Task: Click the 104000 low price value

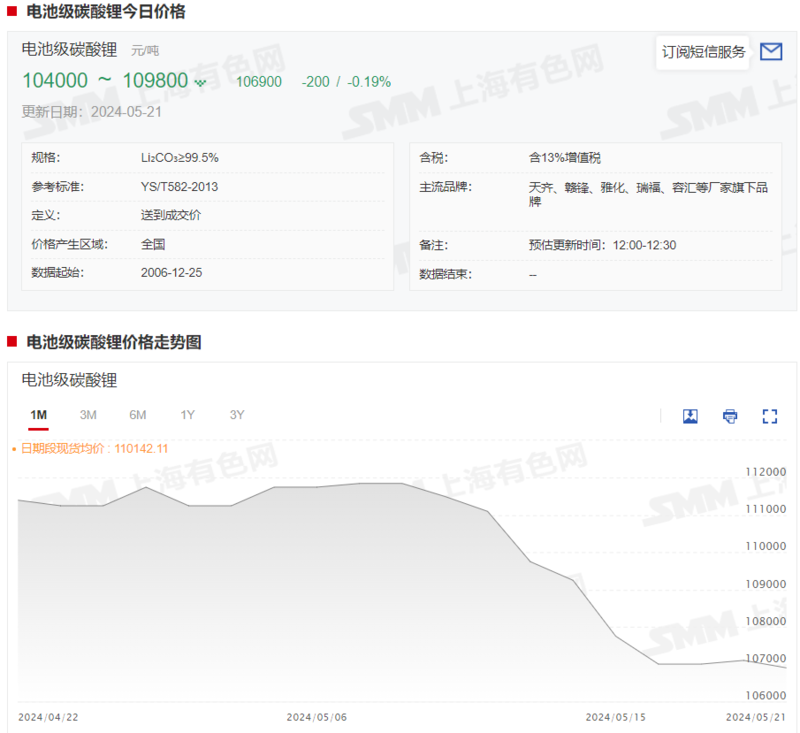Action: (x=55, y=81)
